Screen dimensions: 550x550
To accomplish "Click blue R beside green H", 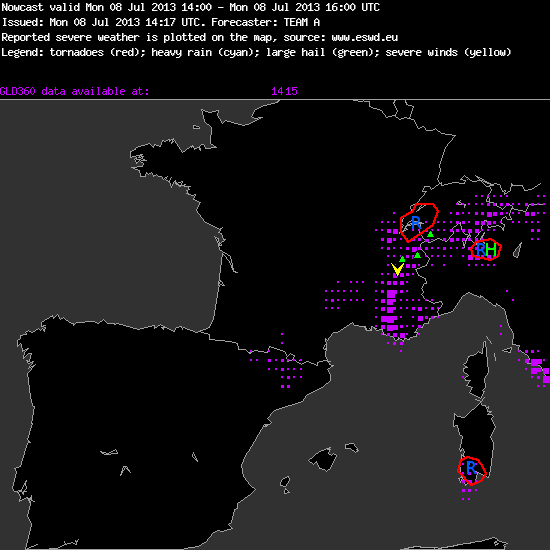I will (x=481, y=250).
